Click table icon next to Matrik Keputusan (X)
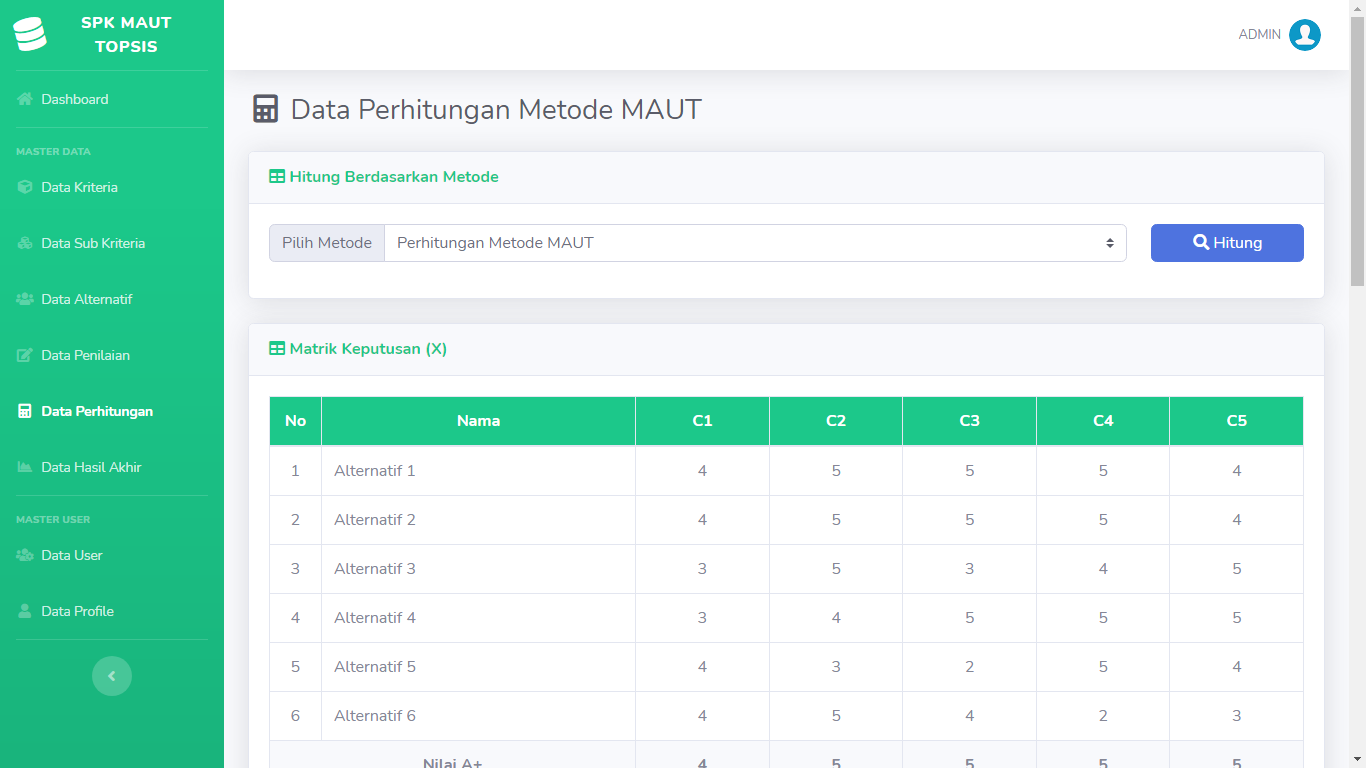Image resolution: width=1366 pixels, height=768 pixels. 277,349
